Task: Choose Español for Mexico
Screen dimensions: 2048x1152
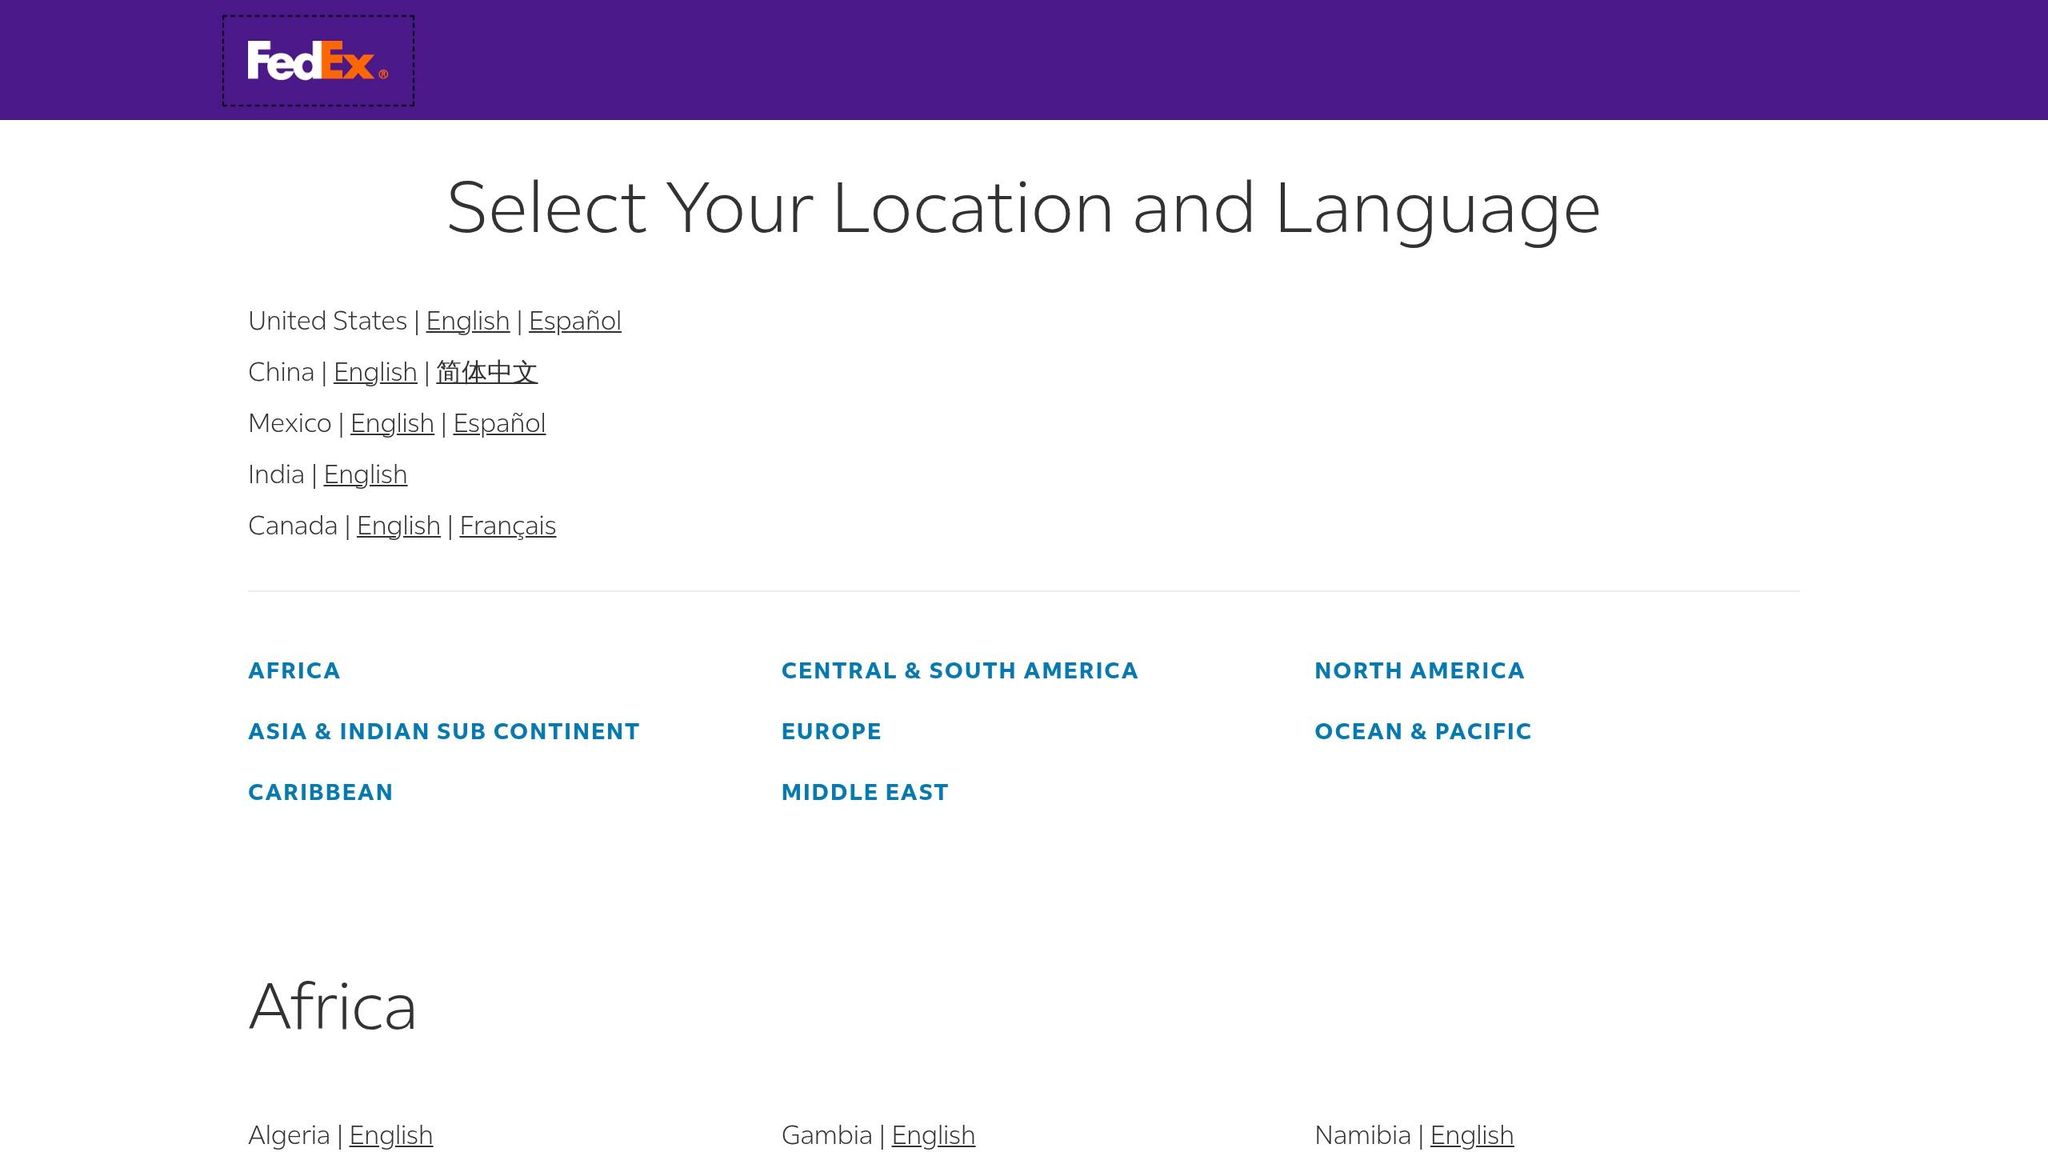Action: 499,423
